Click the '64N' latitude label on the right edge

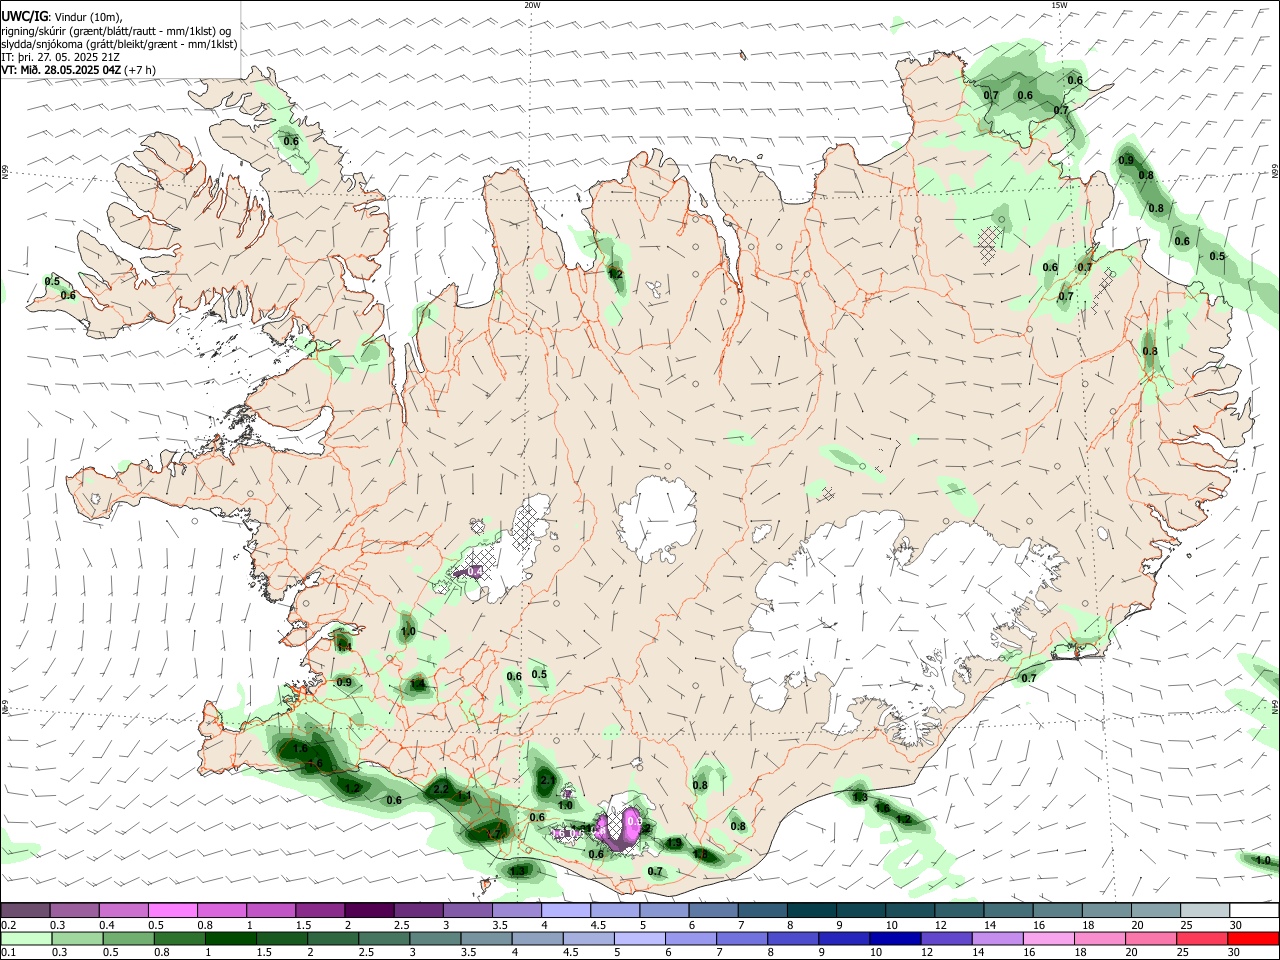coord(1274,706)
